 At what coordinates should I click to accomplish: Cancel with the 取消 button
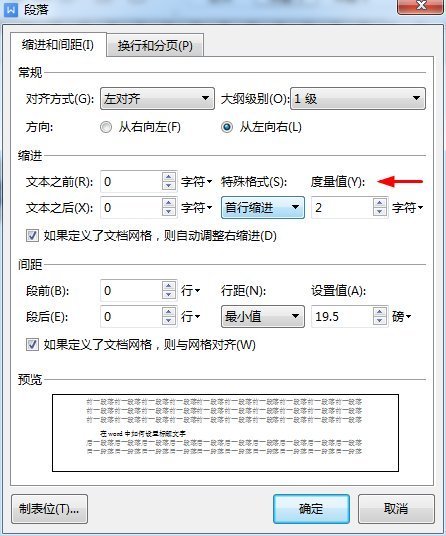point(396,509)
